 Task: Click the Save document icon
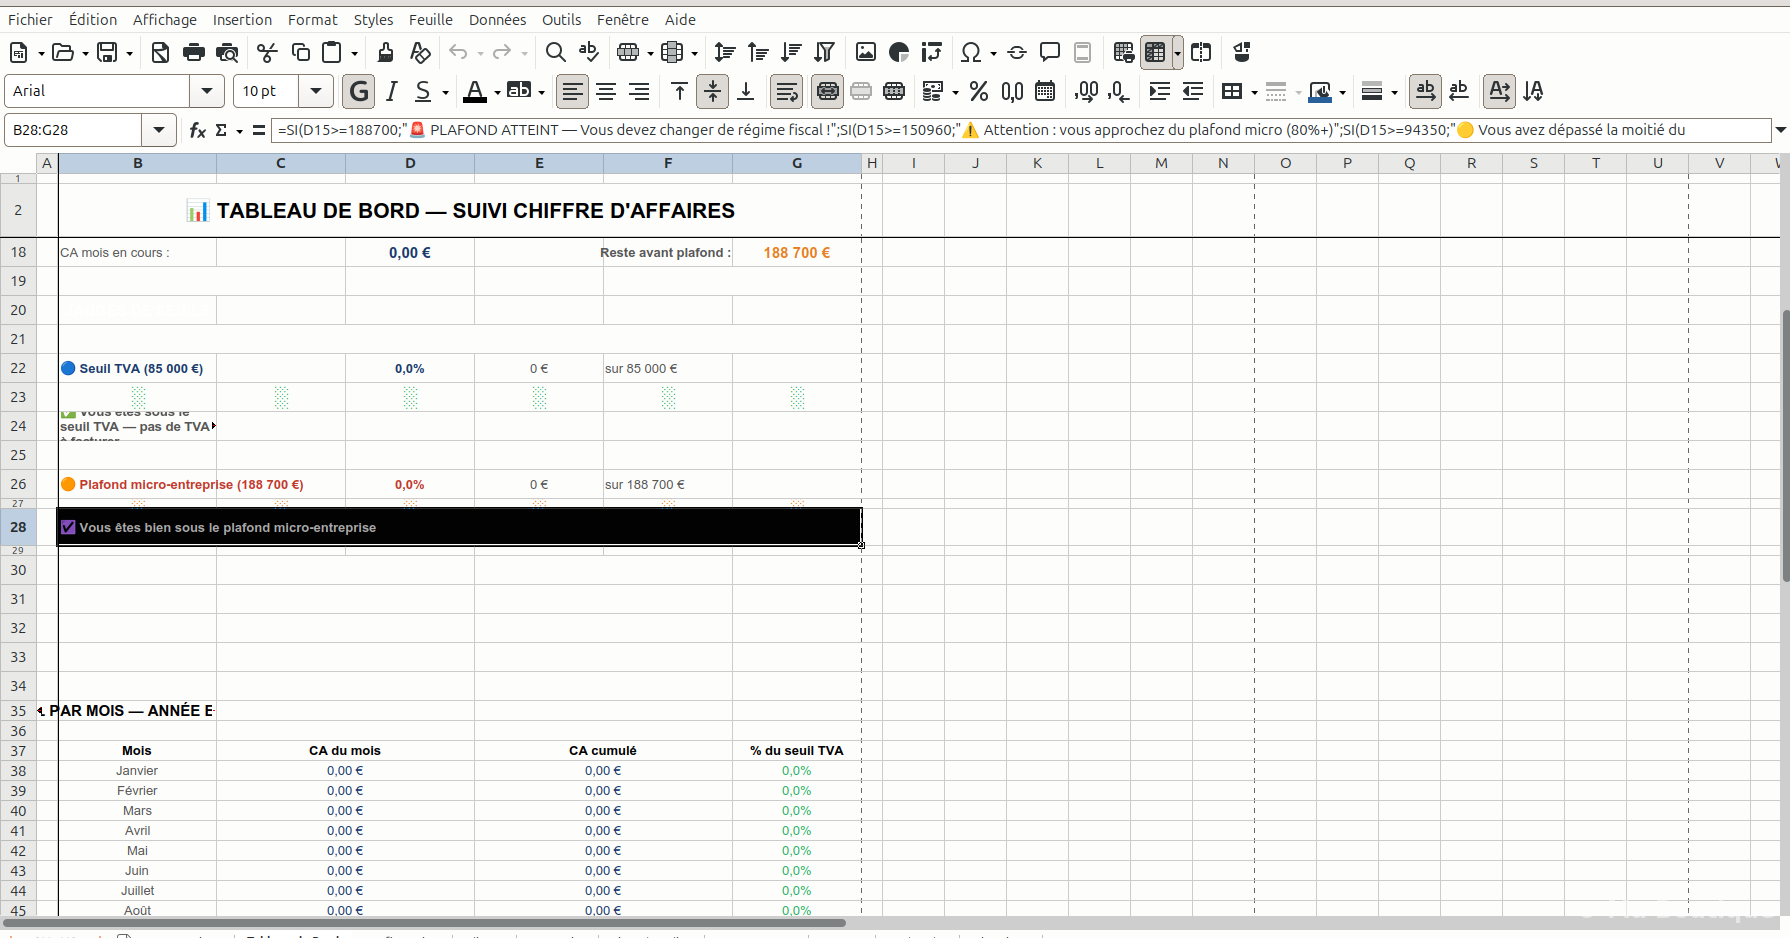pyautogui.click(x=107, y=52)
